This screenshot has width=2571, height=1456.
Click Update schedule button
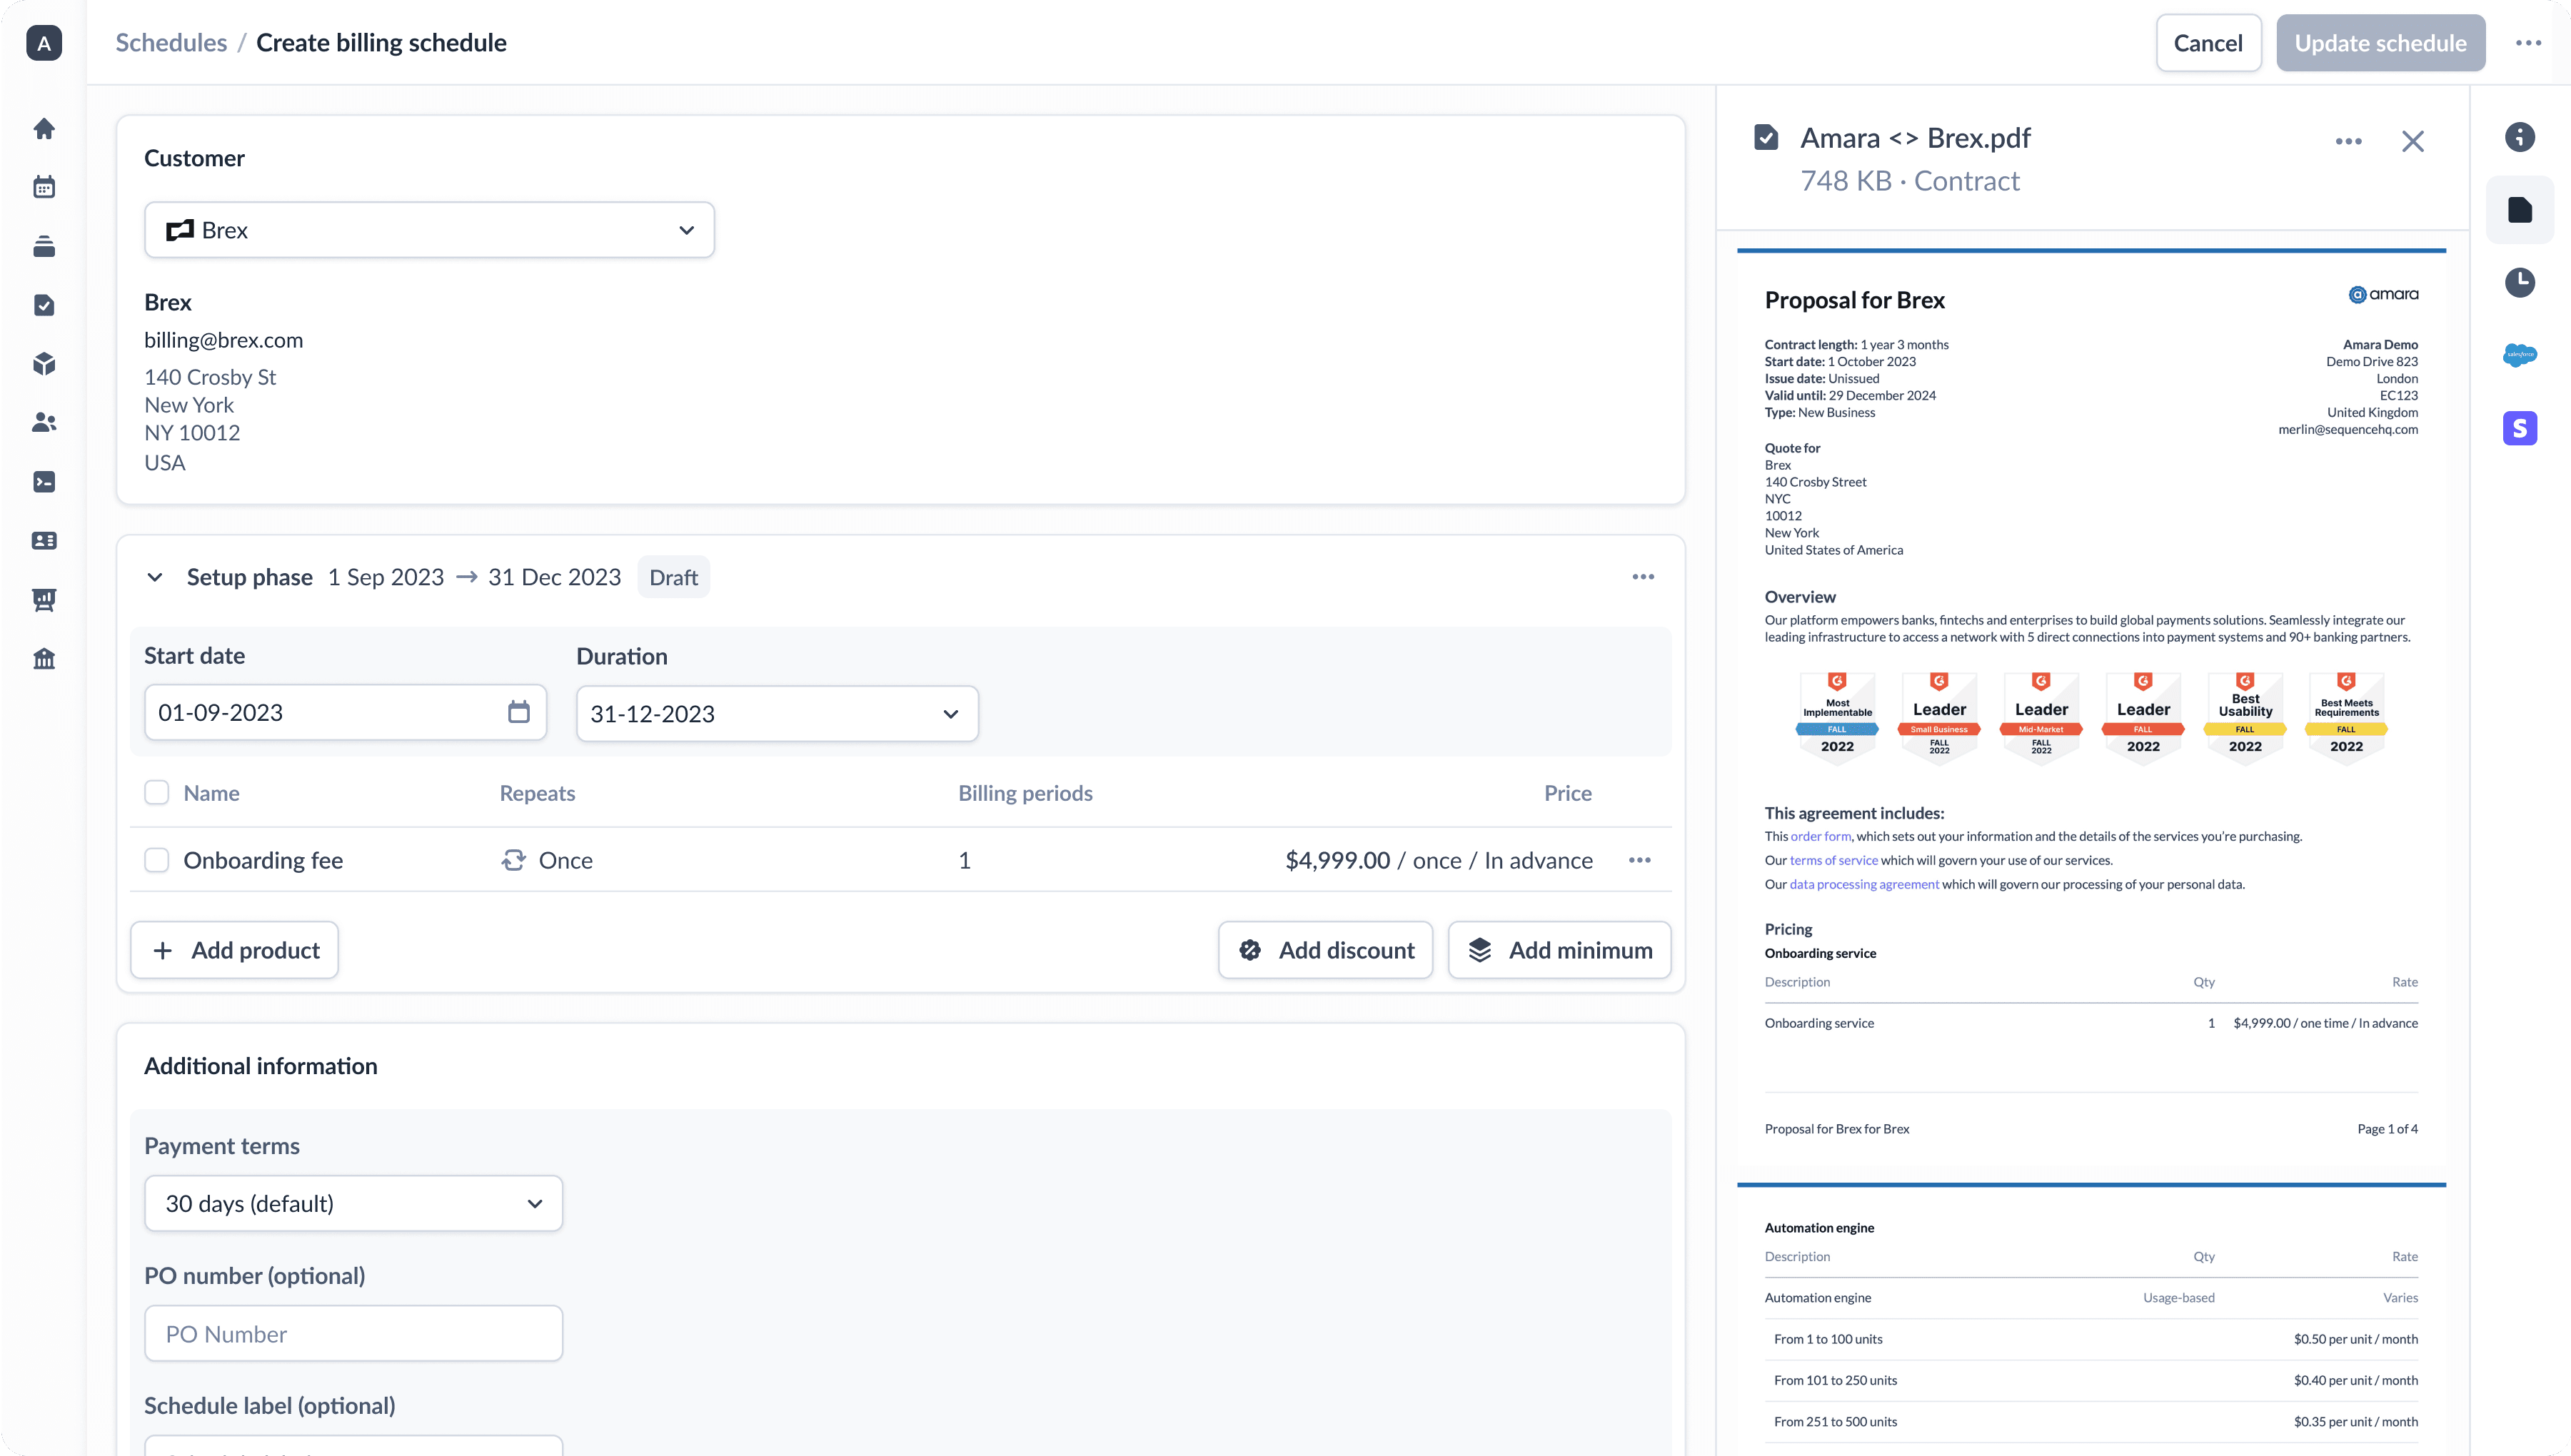click(2380, 43)
